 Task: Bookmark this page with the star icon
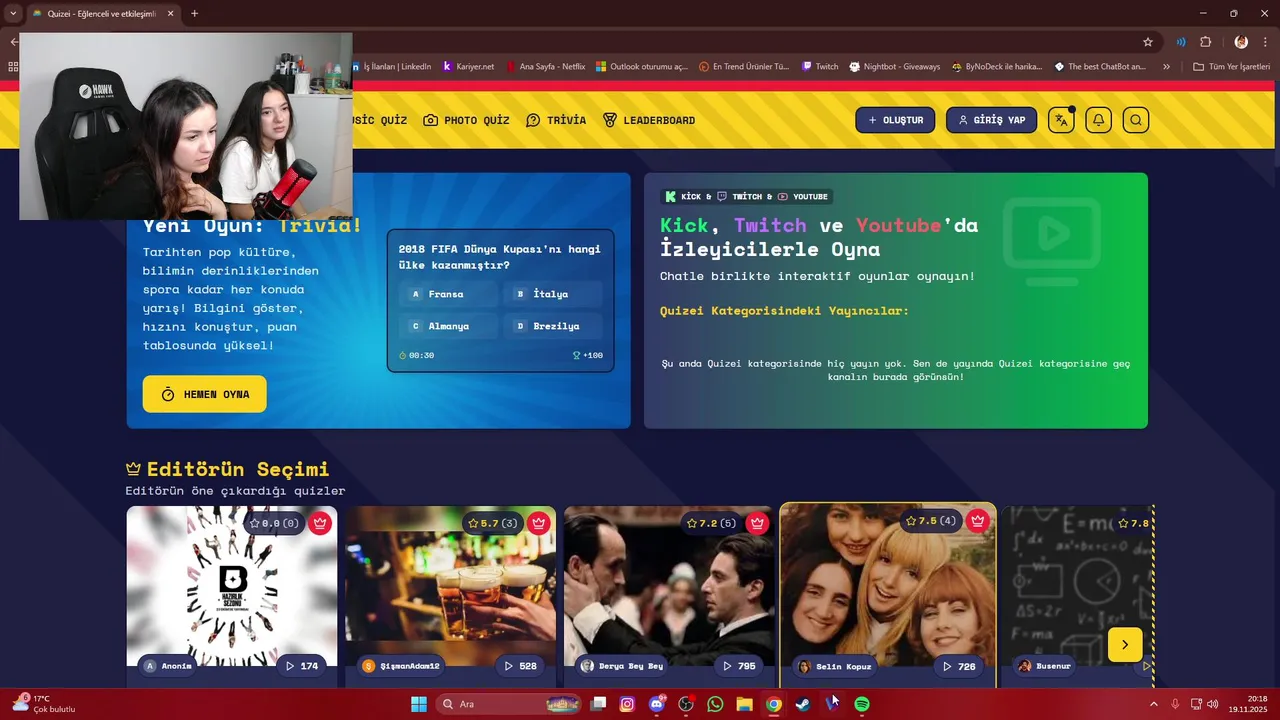click(1148, 42)
